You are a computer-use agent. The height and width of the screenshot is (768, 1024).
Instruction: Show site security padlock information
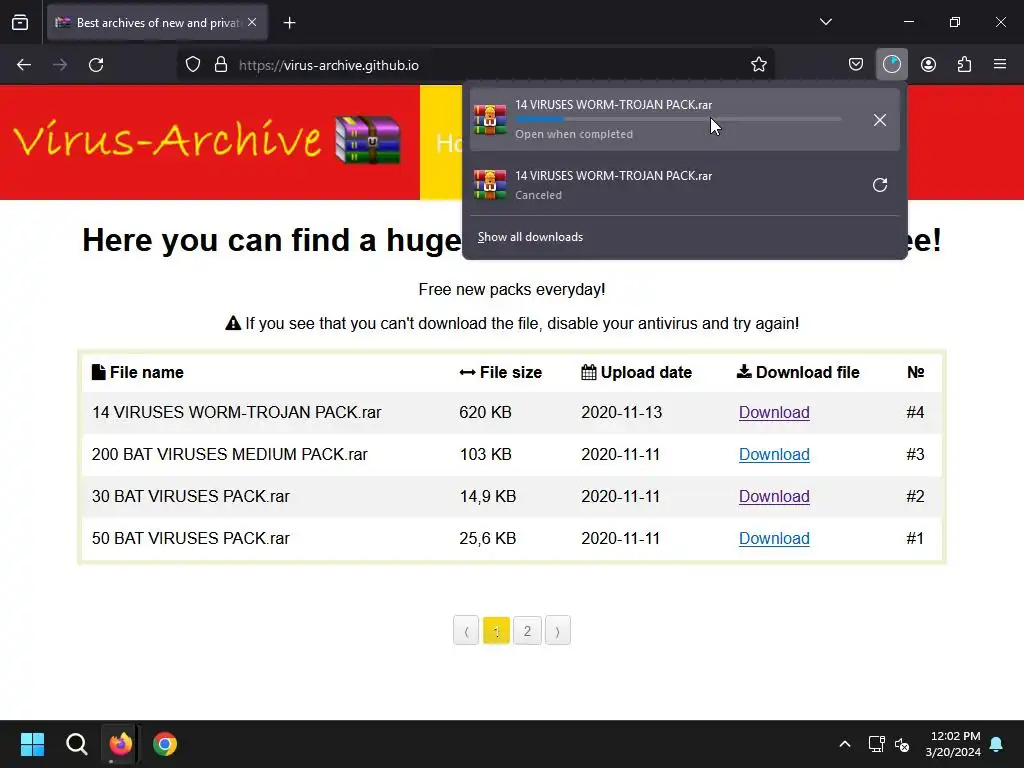click(x=221, y=65)
